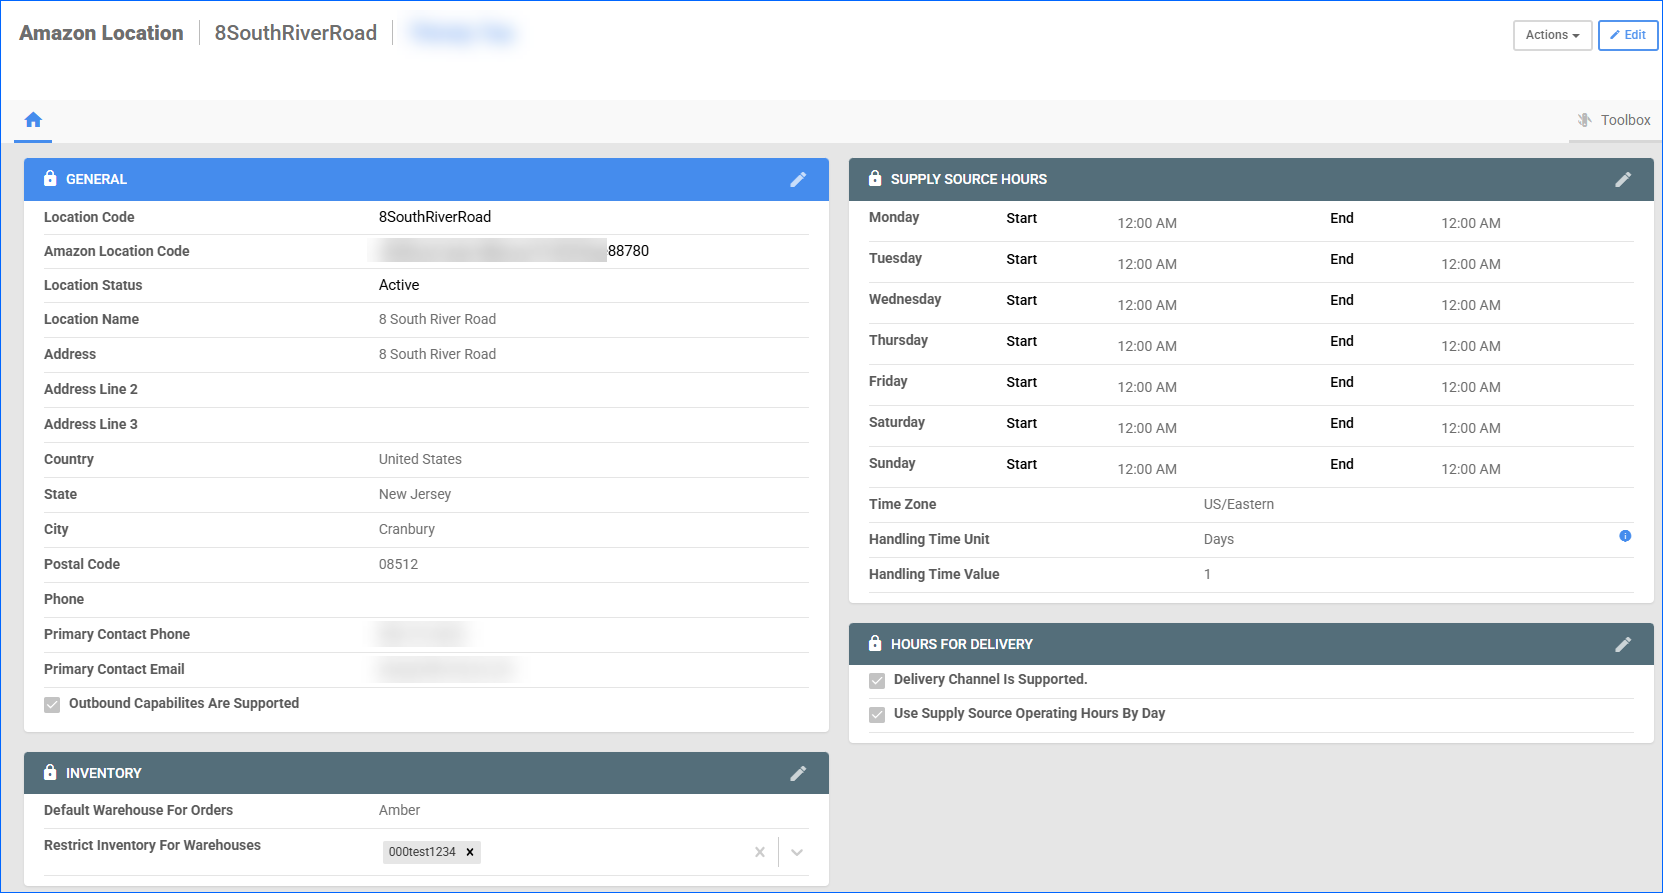Click the General panel lock icon
The height and width of the screenshot is (893, 1663).
pos(50,178)
